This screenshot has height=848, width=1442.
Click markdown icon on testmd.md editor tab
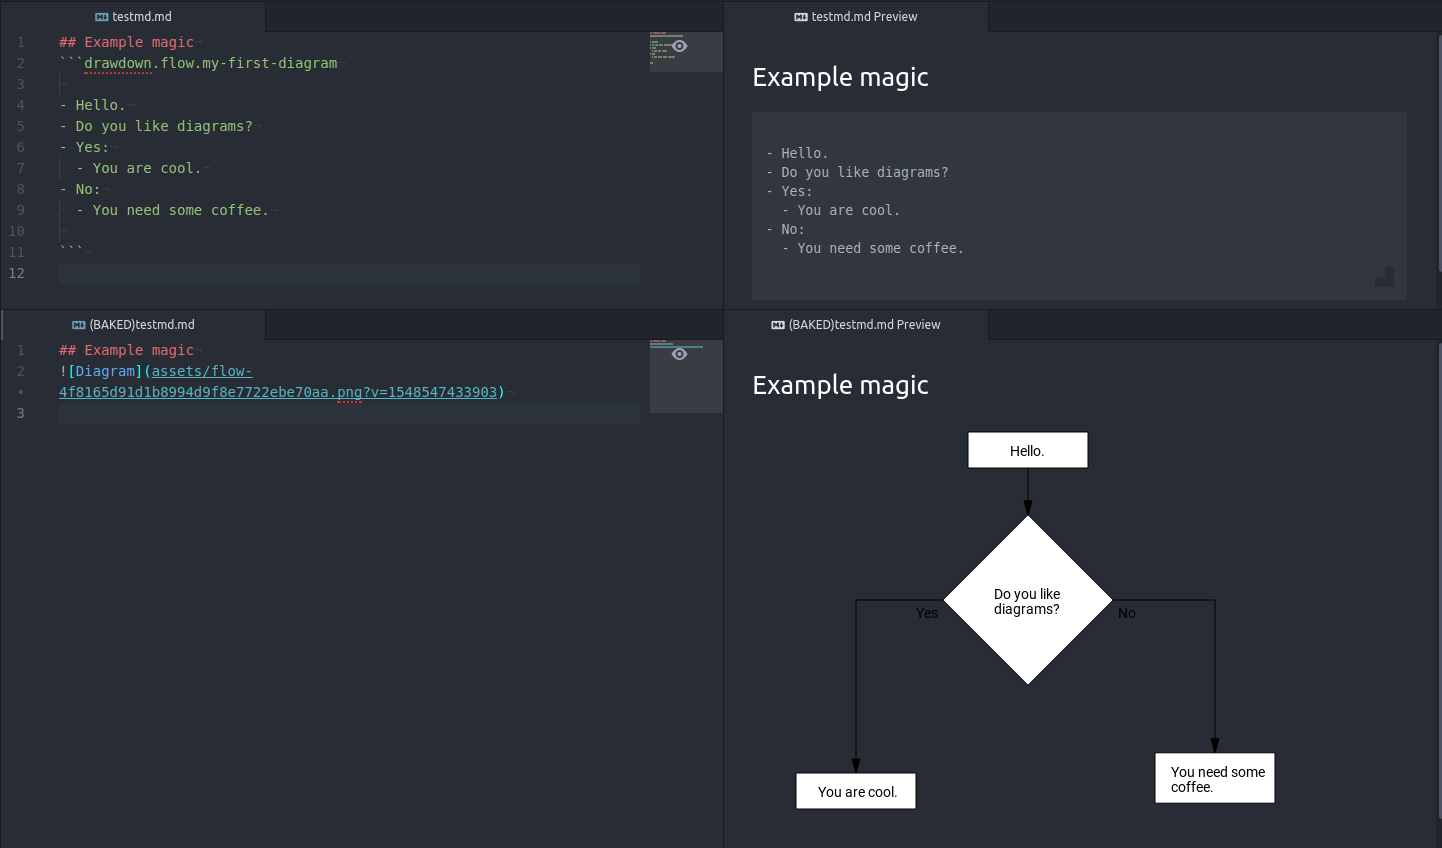(x=101, y=17)
